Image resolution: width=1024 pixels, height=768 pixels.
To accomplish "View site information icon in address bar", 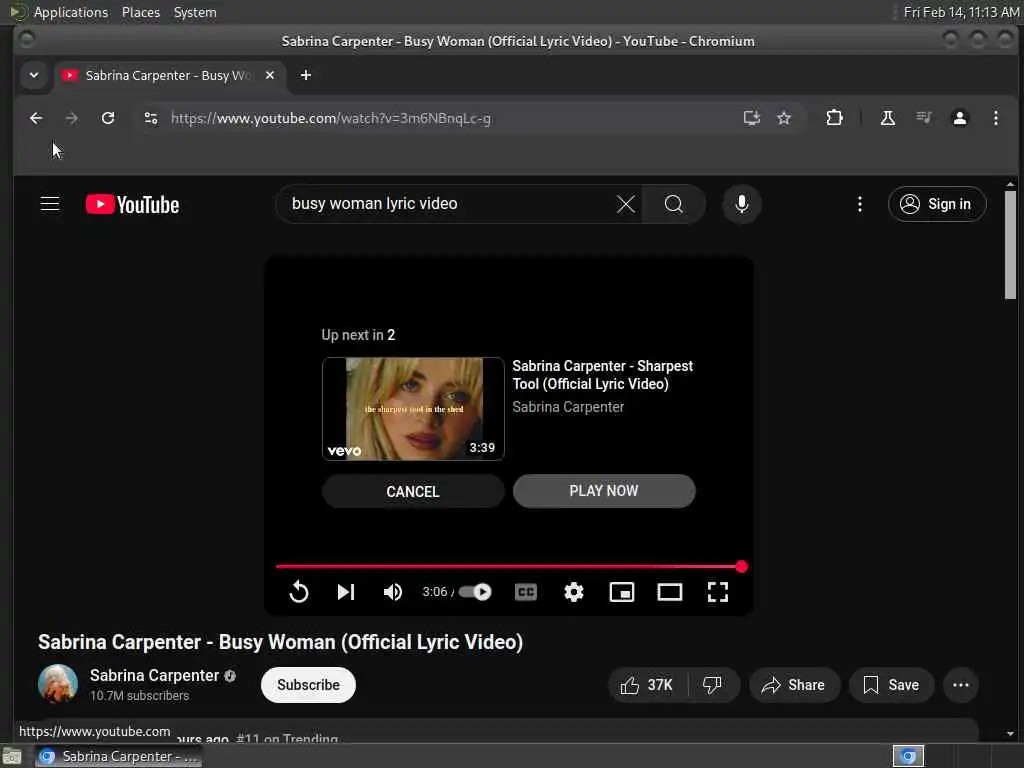I will [151, 118].
